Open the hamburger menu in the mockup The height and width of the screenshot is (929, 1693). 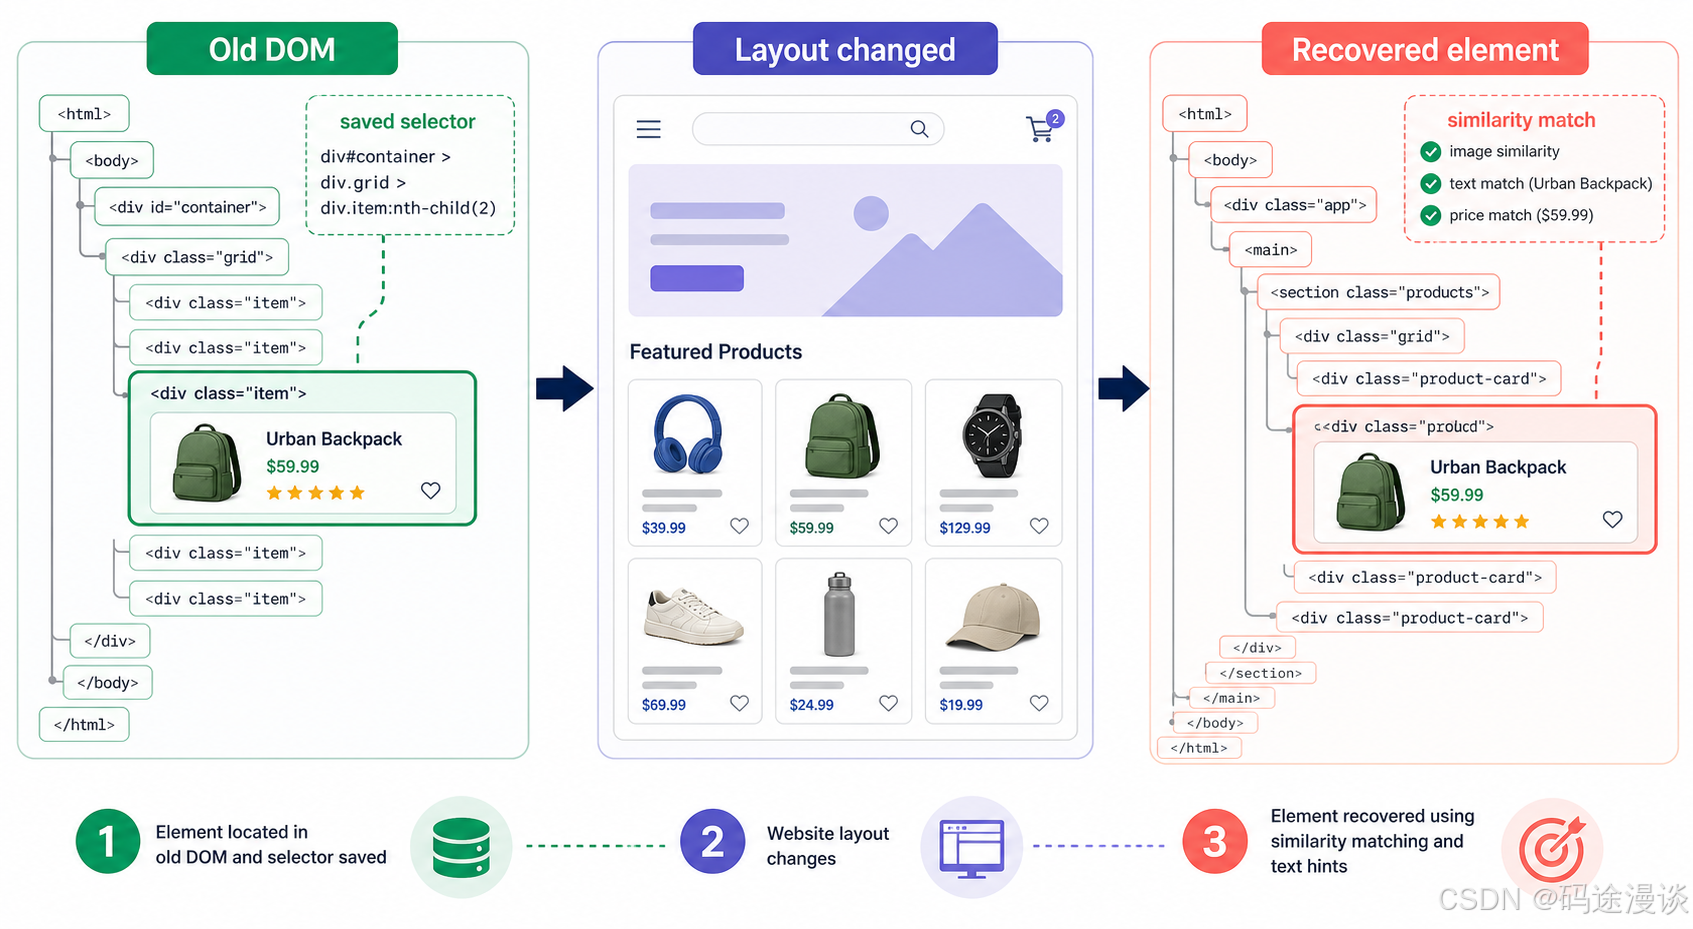click(x=648, y=129)
